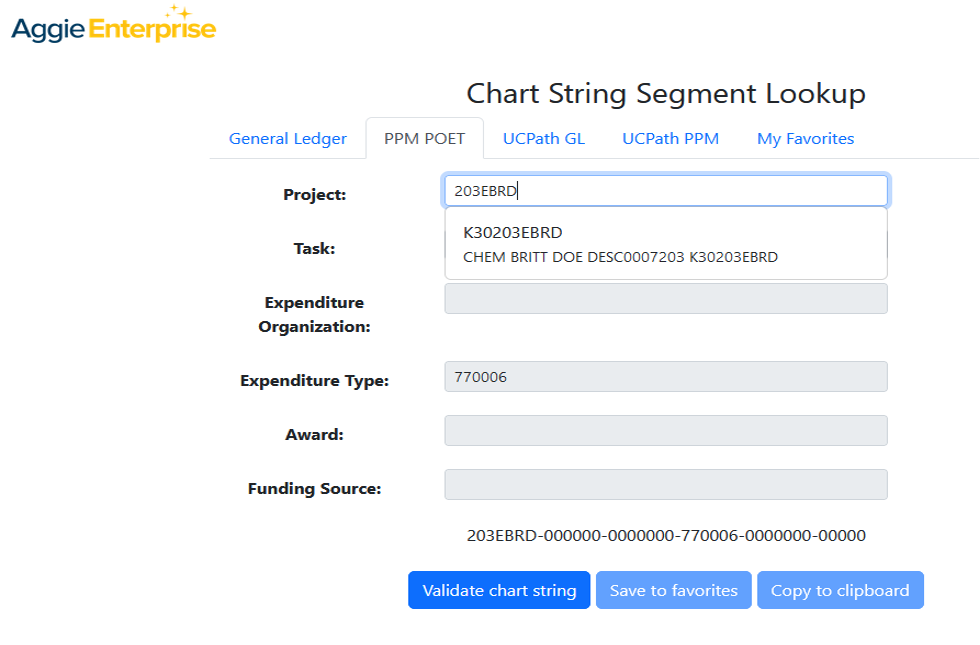Click the Expenditure Organization field
The width and height of the screenshot is (980, 645).
tap(665, 298)
